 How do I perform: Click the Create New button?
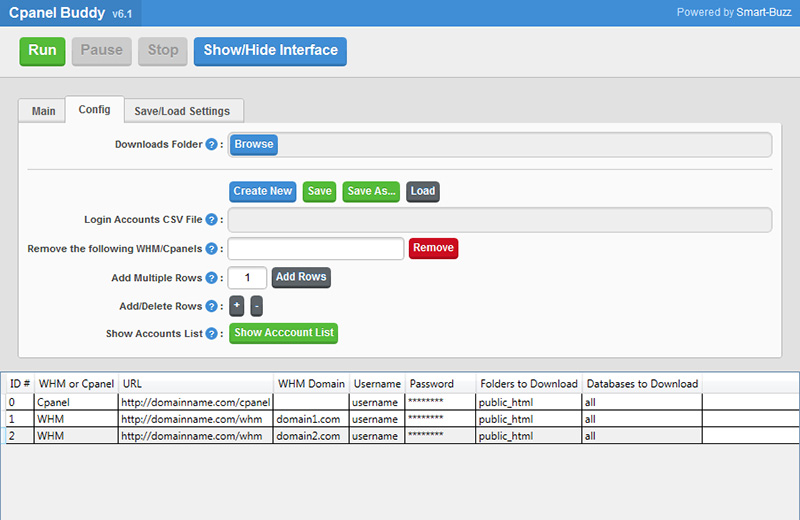click(x=263, y=191)
